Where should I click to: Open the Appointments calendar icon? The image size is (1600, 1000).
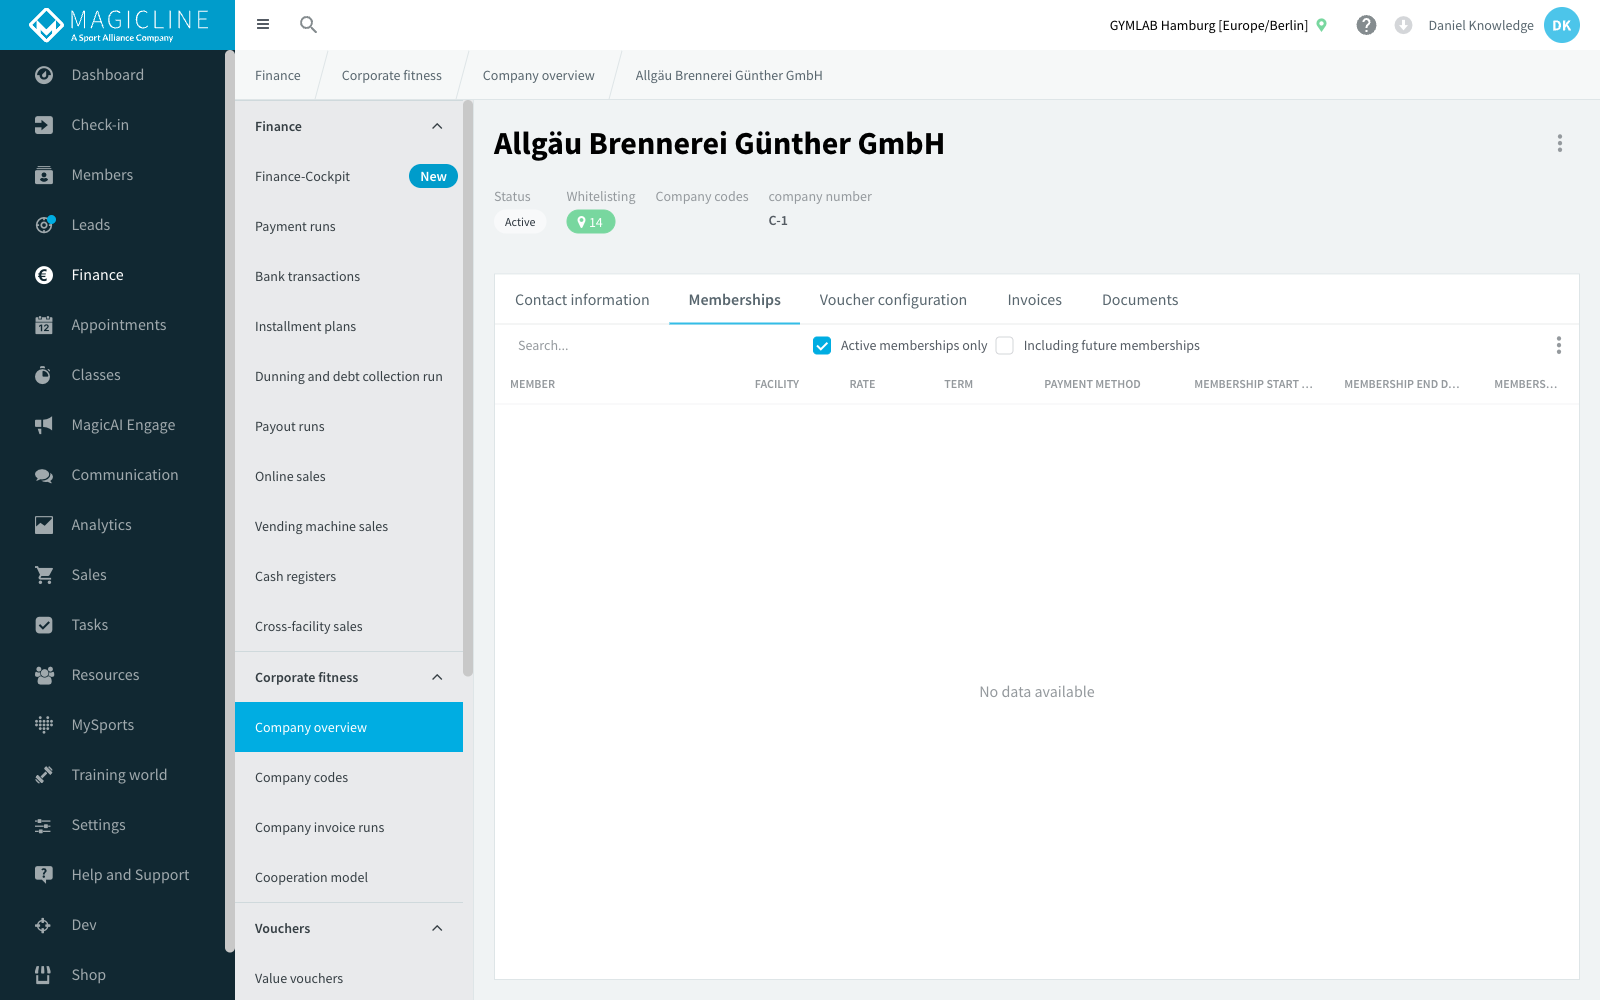coord(44,325)
